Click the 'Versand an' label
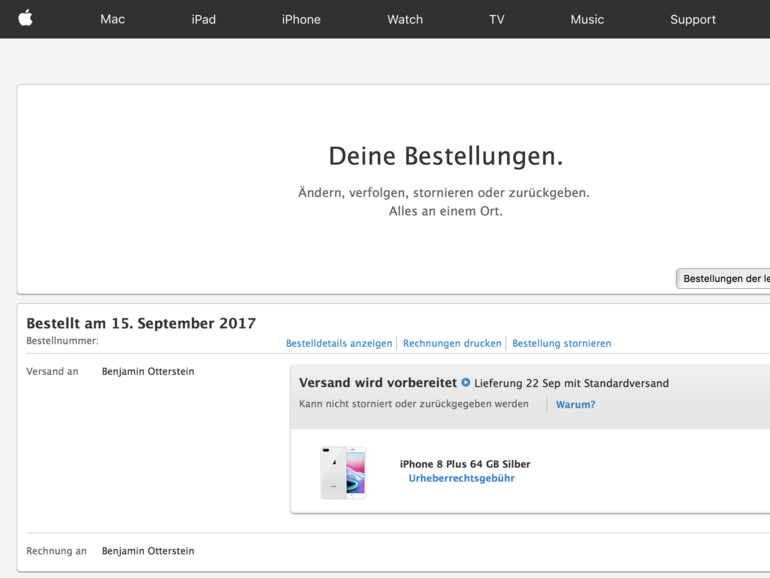The image size is (770, 578). point(52,371)
